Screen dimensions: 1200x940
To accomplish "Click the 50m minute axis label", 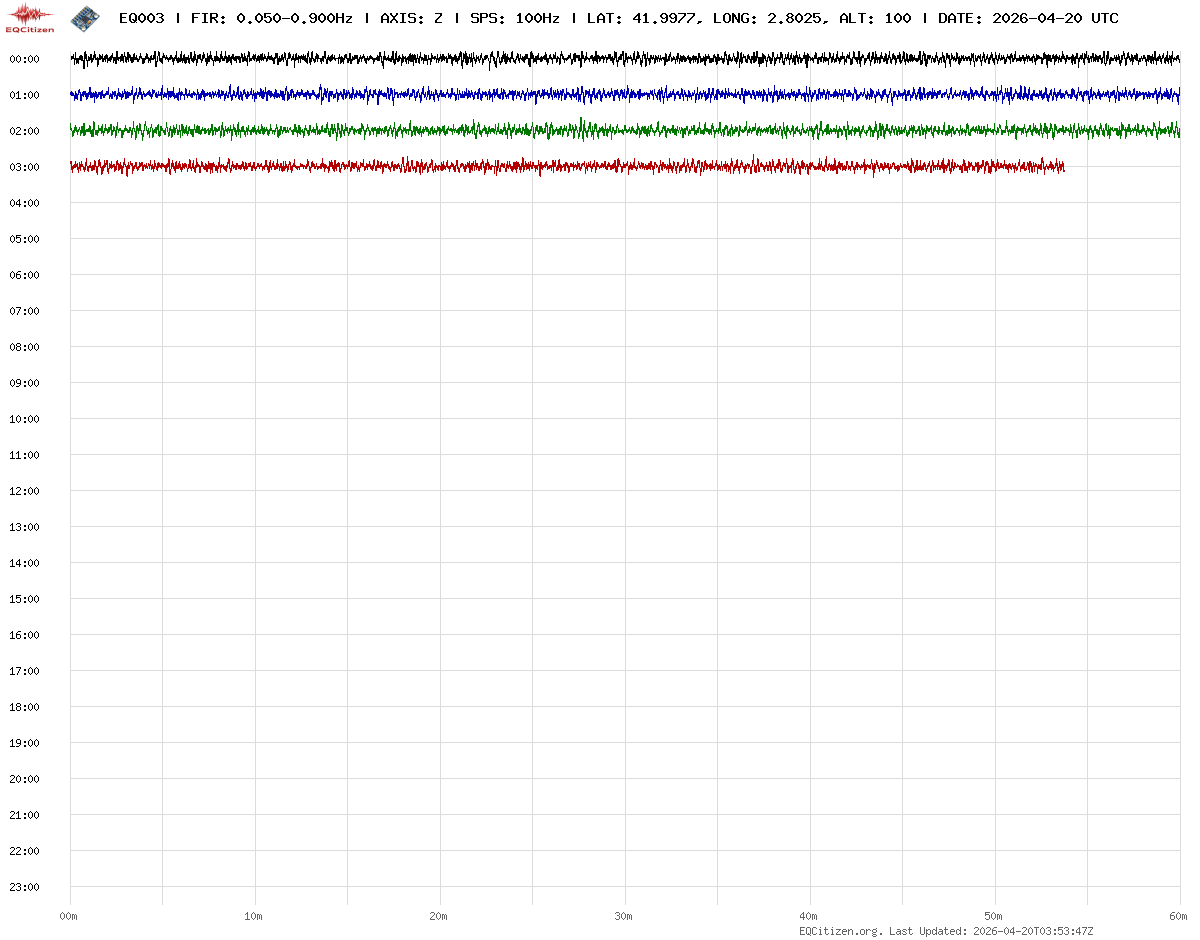I will coord(994,916).
